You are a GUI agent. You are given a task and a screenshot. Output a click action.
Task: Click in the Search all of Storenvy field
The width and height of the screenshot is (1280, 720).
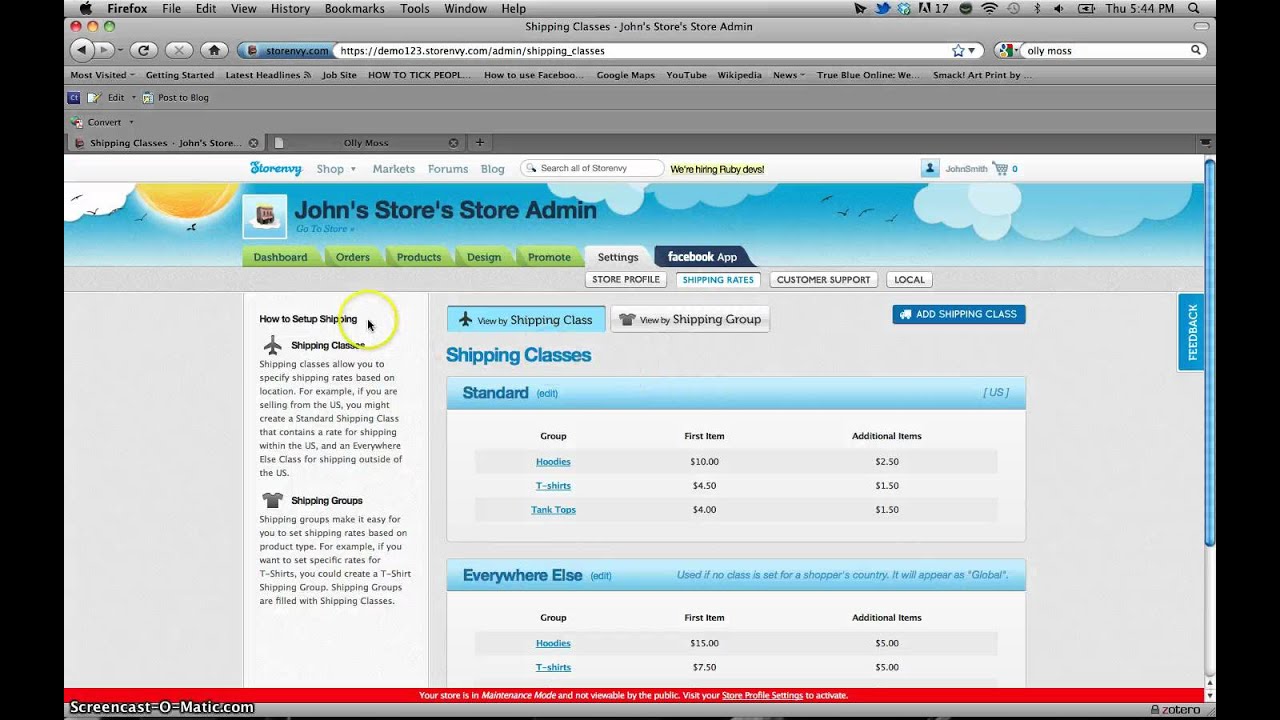[x=592, y=168]
